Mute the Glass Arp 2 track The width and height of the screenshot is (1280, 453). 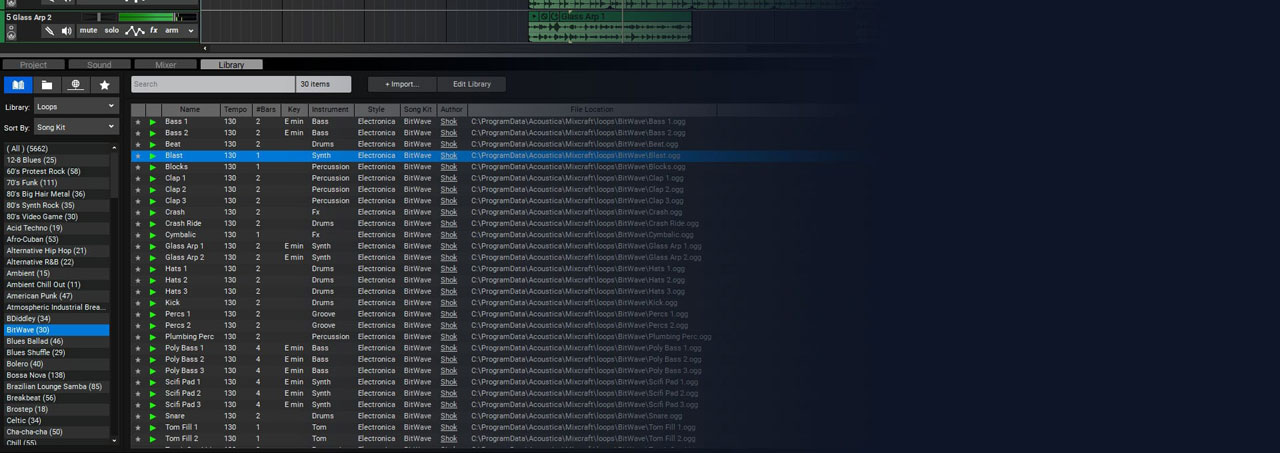point(89,31)
